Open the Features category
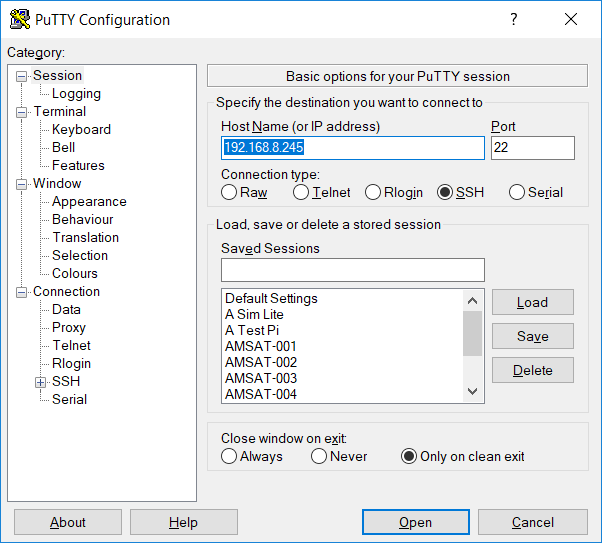602x543 pixels. coord(78,166)
